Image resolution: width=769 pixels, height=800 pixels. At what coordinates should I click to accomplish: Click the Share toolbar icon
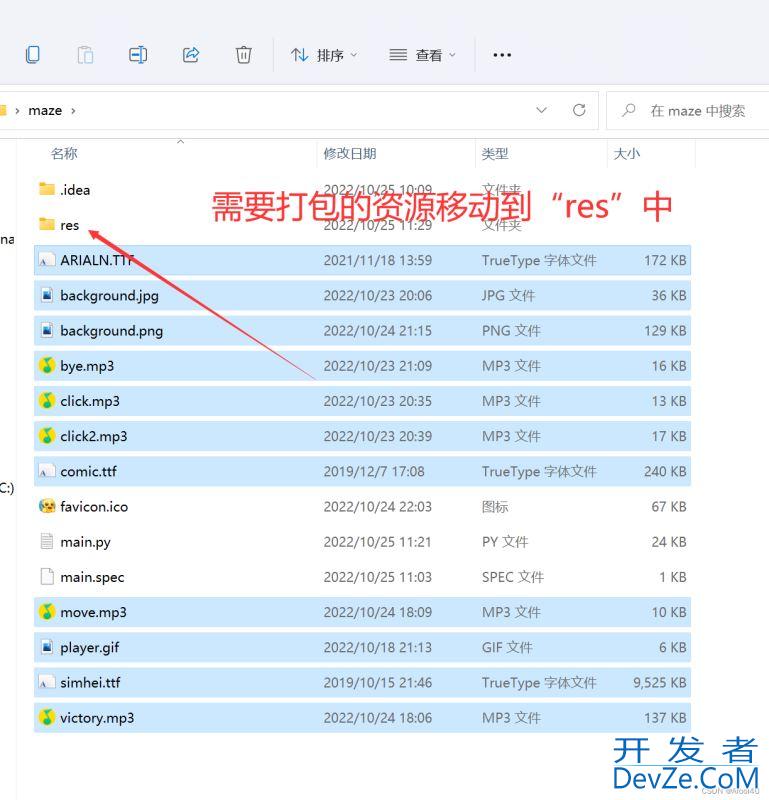coord(191,55)
